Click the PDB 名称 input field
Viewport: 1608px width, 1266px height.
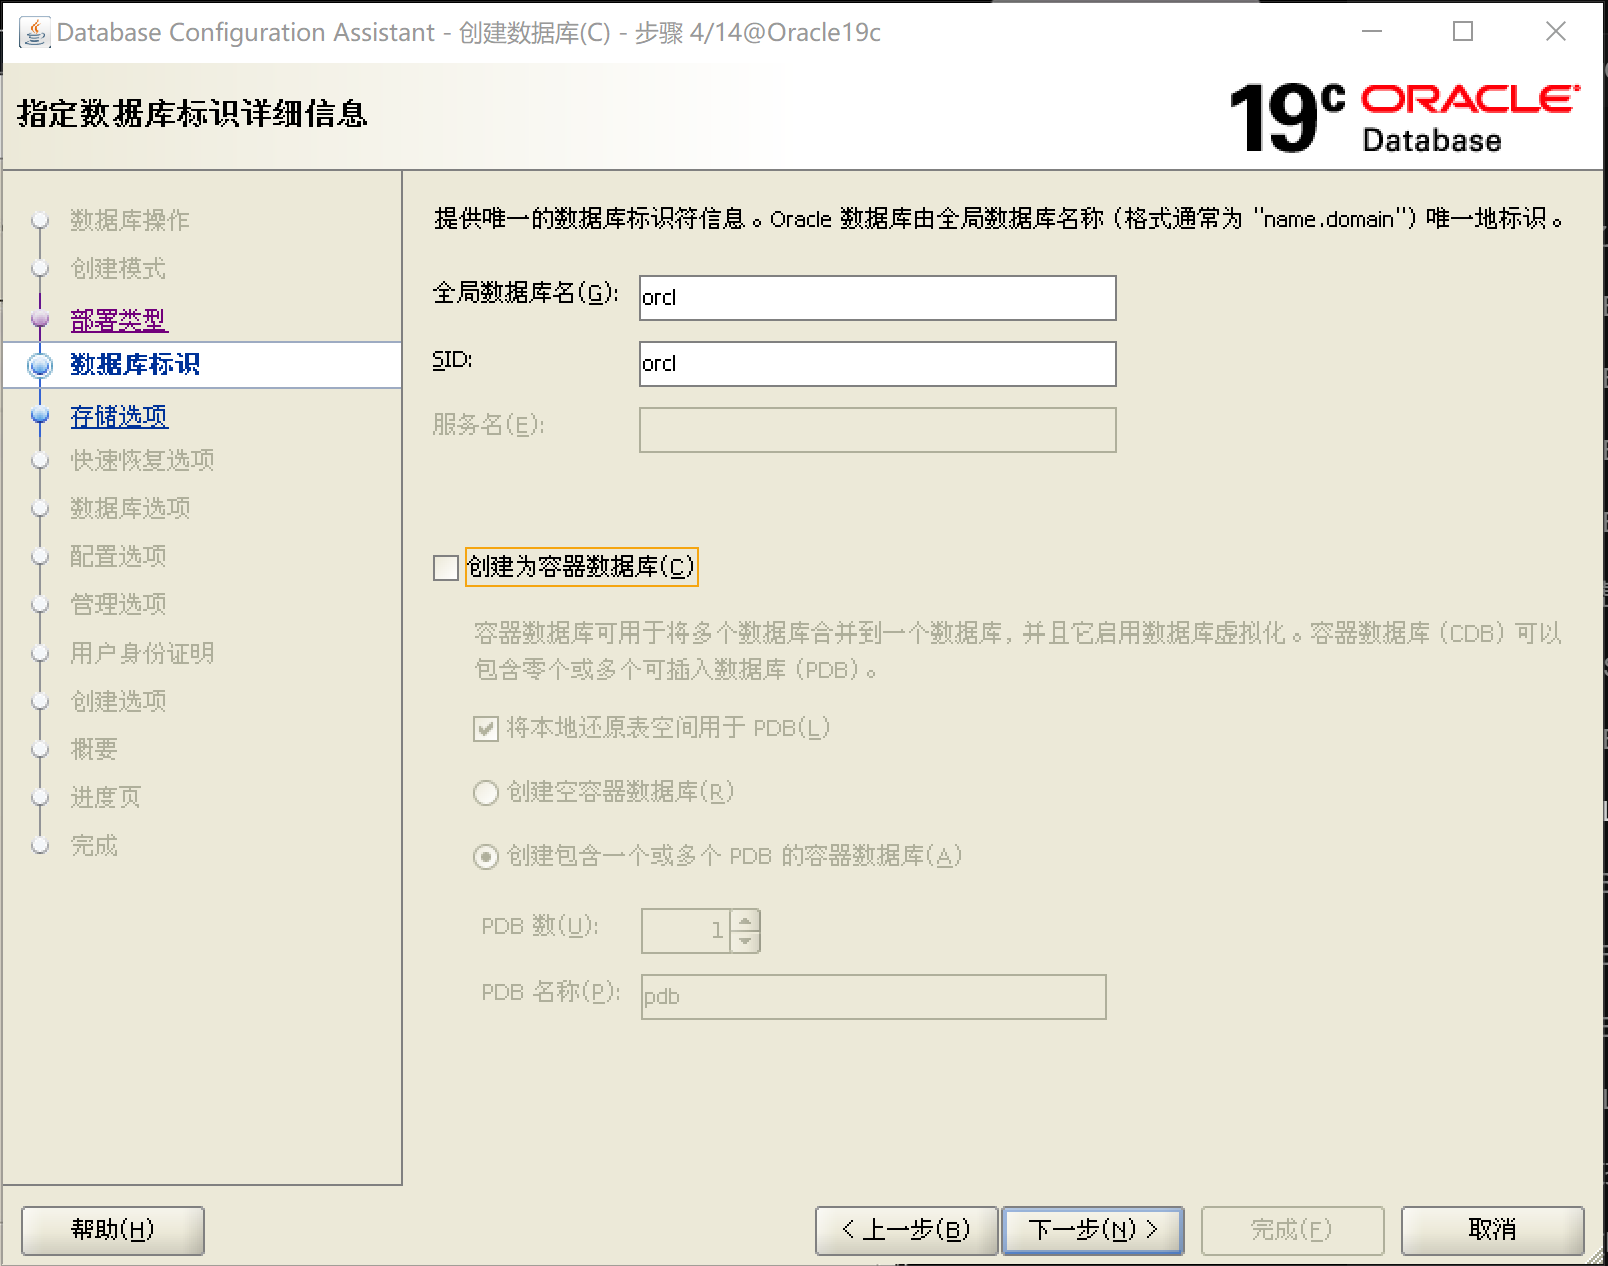pyautogui.click(x=874, y=997)
